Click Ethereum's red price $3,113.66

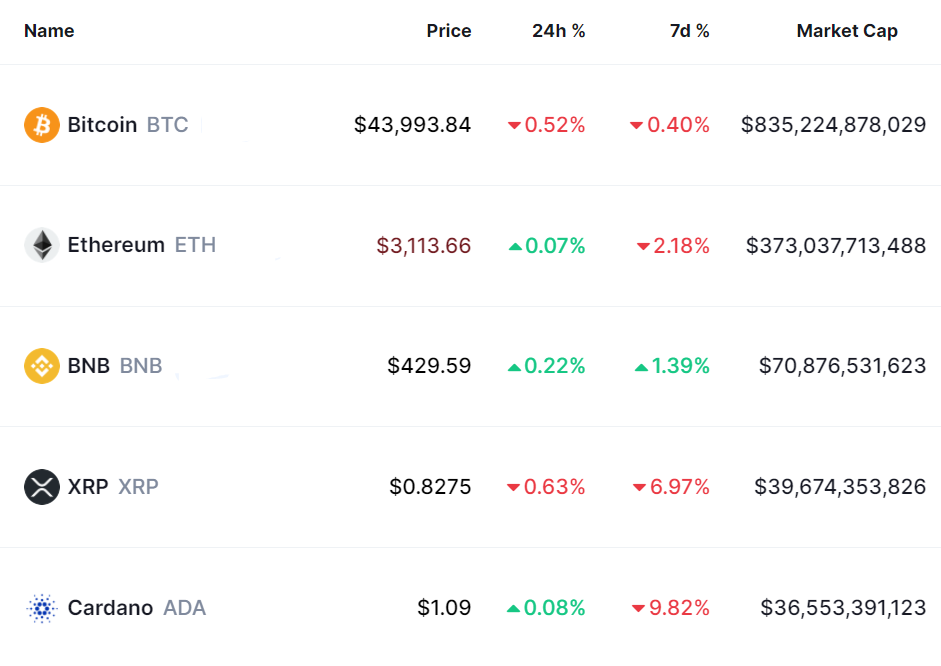[423, 245]
